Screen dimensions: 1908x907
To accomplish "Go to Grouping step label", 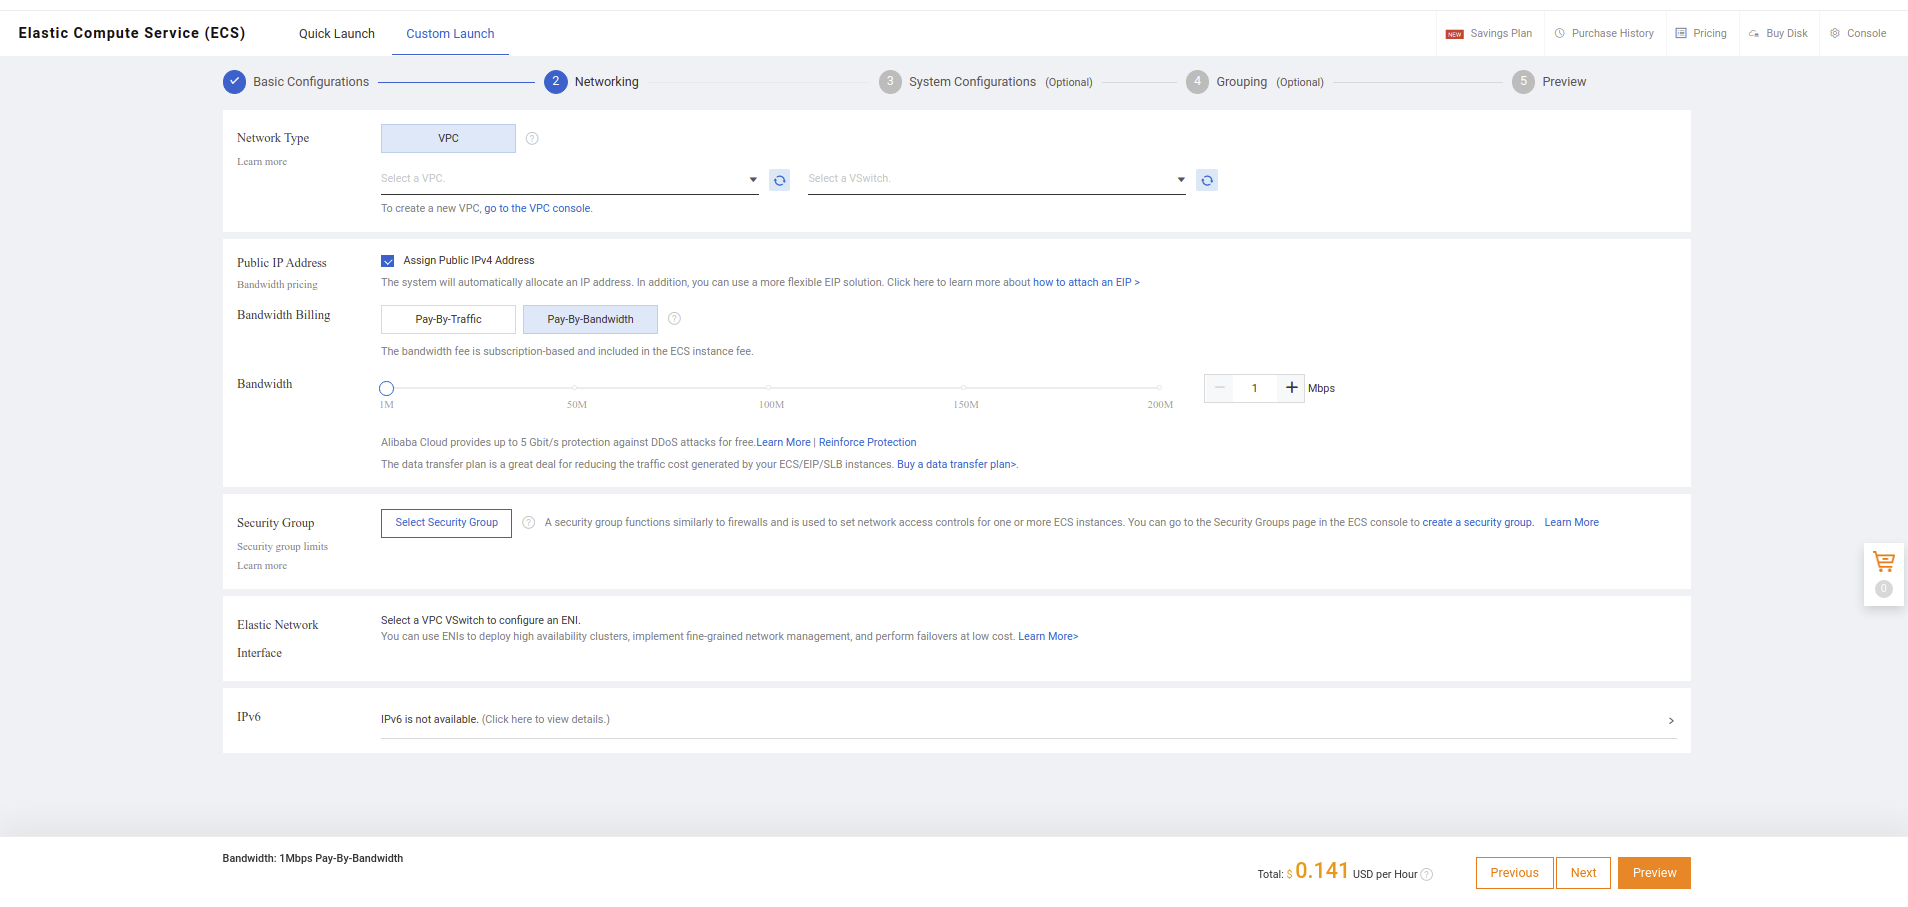I will pos(1241,82).
